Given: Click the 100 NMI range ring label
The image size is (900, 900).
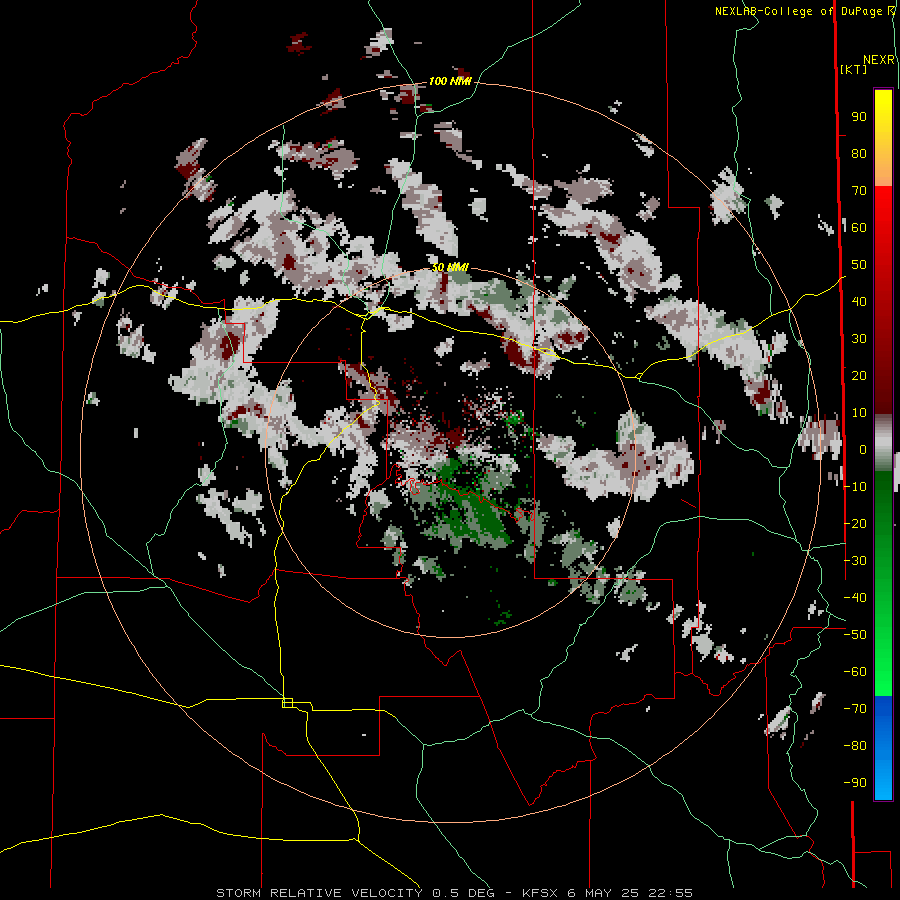Looking at the screenshot, I should click(449, 82).
